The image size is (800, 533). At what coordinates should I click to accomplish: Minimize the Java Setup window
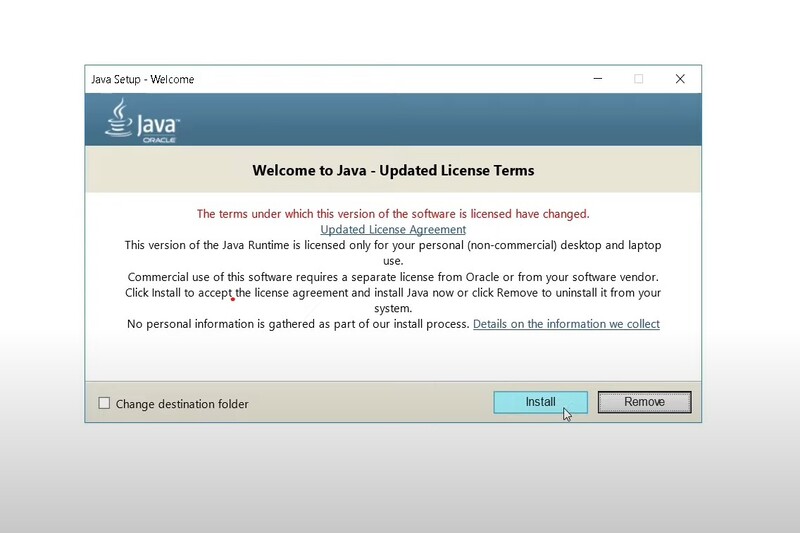(597, 79)
